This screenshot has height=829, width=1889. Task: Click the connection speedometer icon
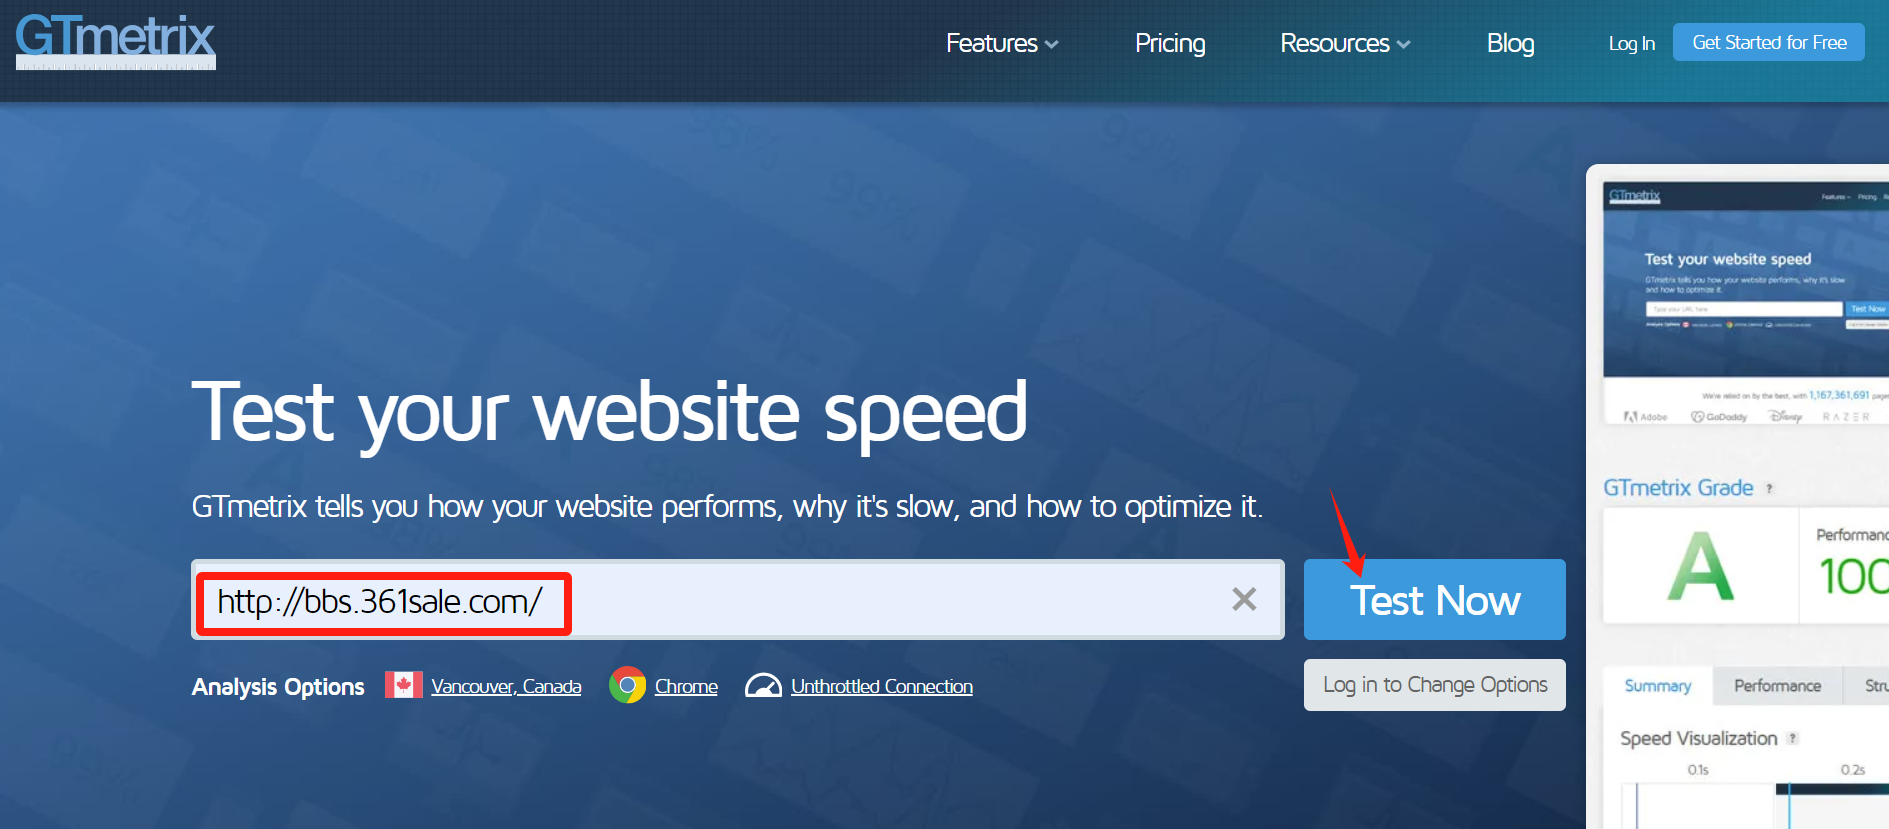763,685
